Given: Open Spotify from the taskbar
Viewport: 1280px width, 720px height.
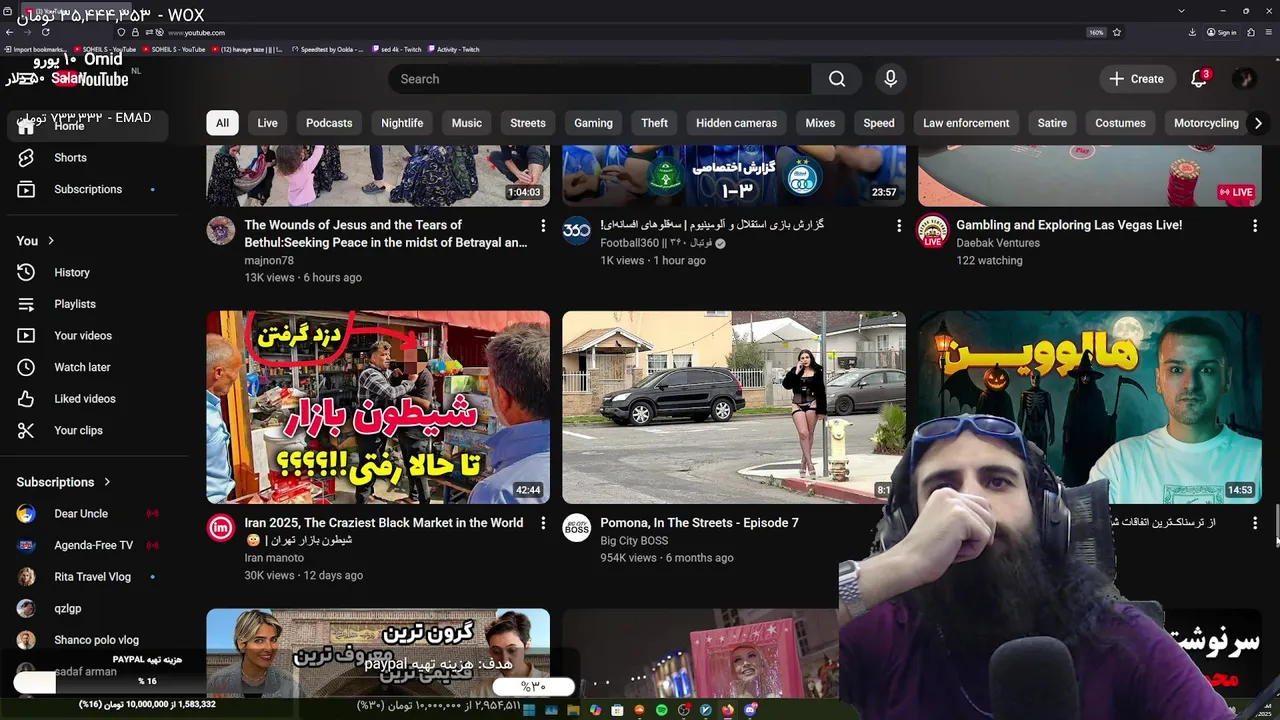Looking at the screenshot, I should coord(661,710).
